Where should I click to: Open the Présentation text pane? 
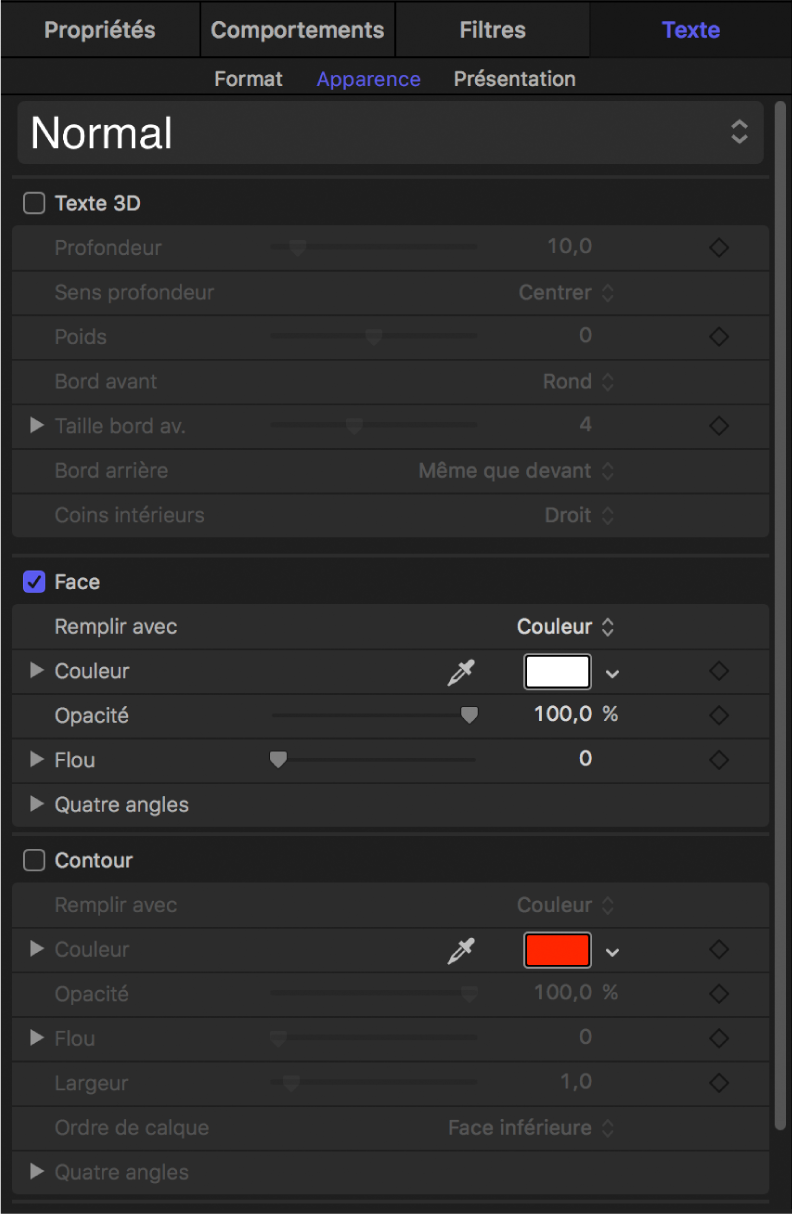514,79
